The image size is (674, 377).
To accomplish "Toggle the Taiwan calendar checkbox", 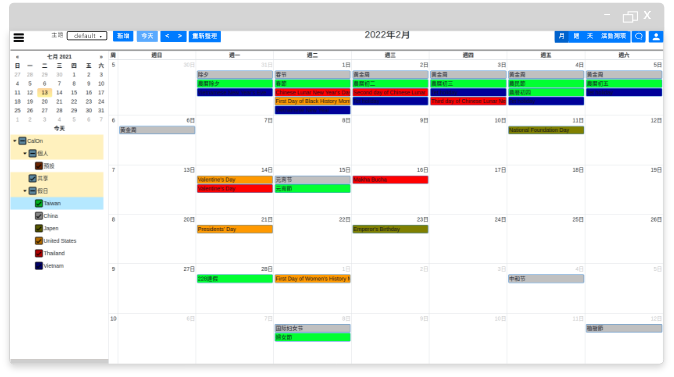I will point(39,203).
